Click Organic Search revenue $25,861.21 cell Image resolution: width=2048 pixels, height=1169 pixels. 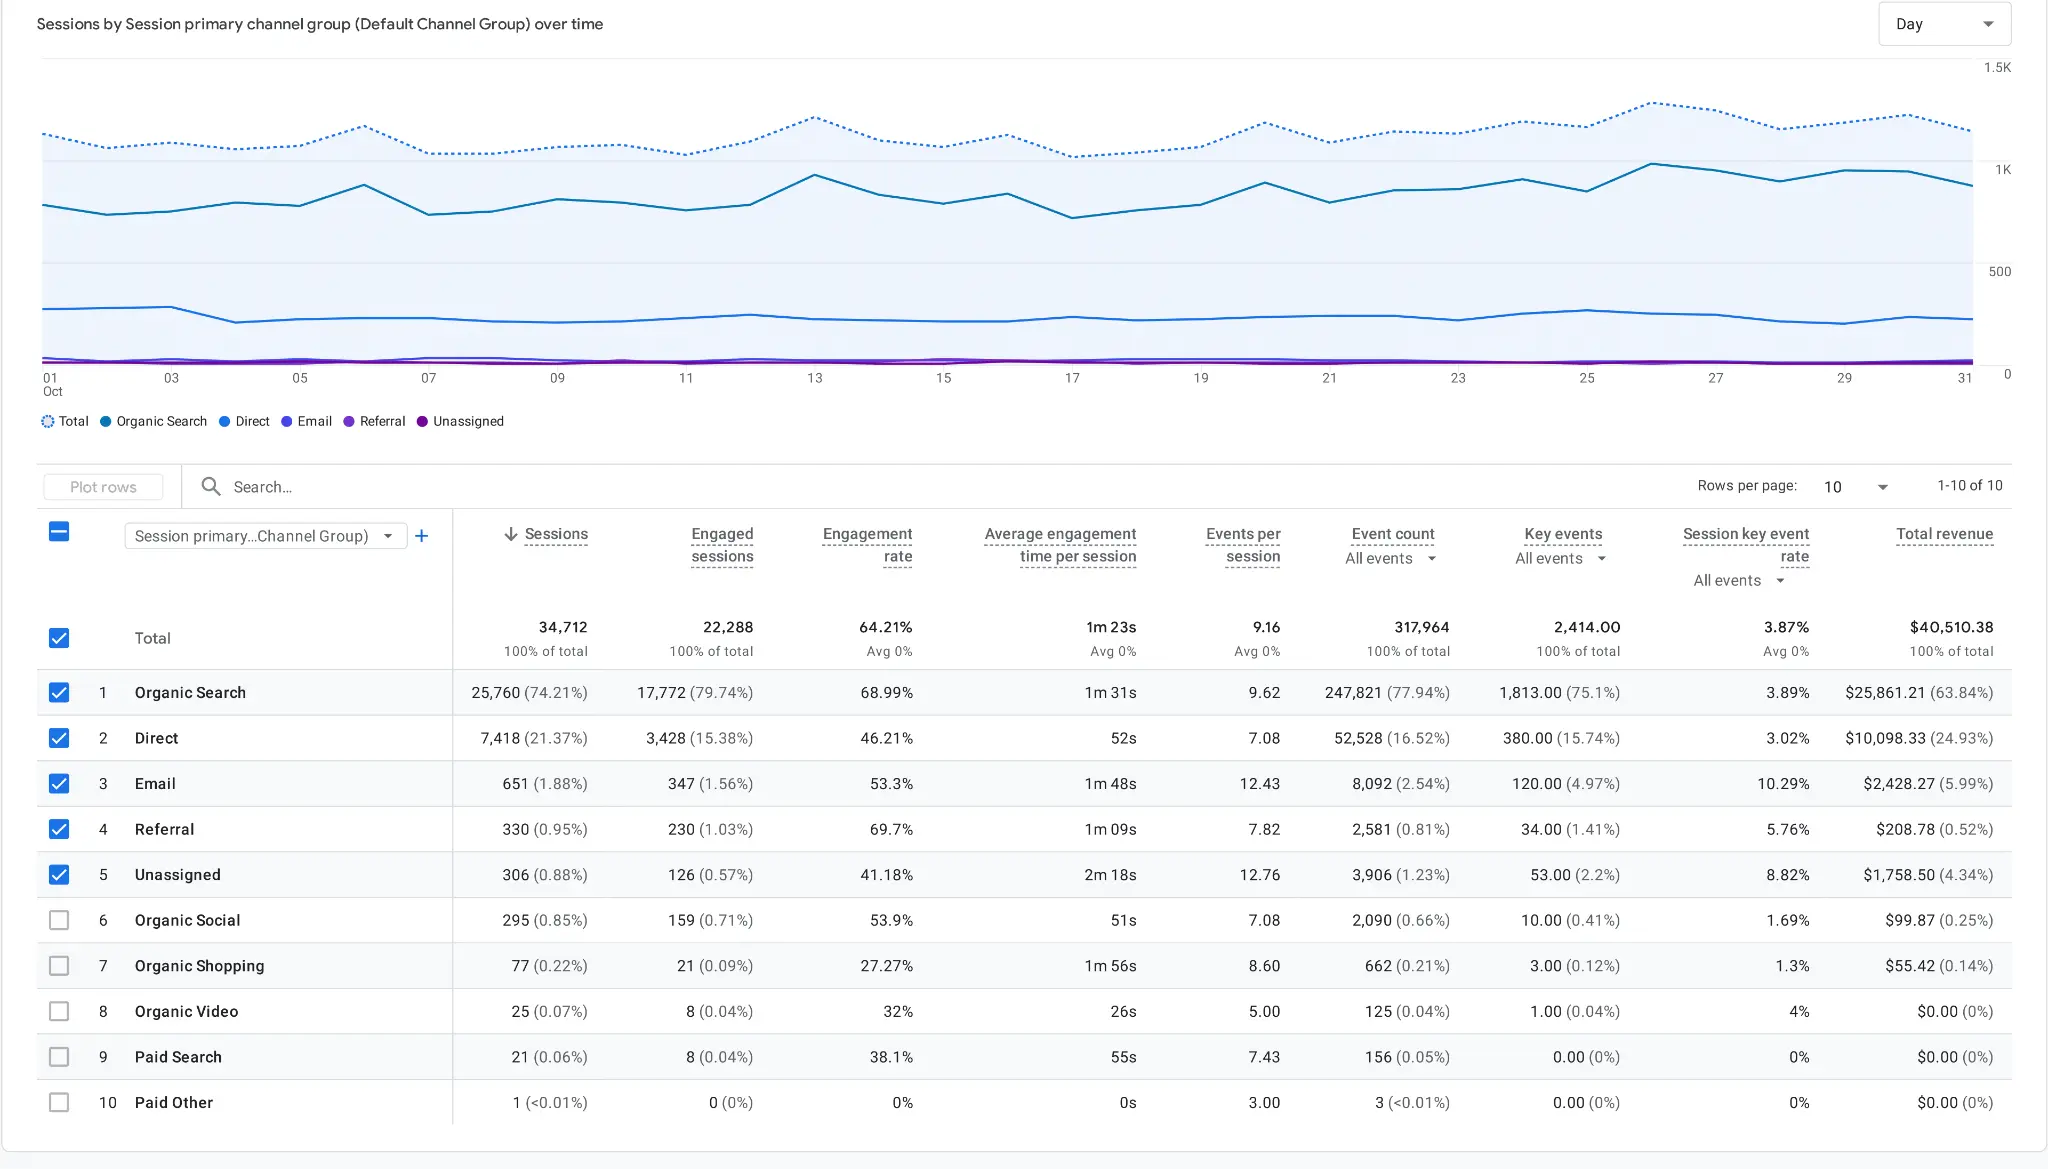(1919, 692)
